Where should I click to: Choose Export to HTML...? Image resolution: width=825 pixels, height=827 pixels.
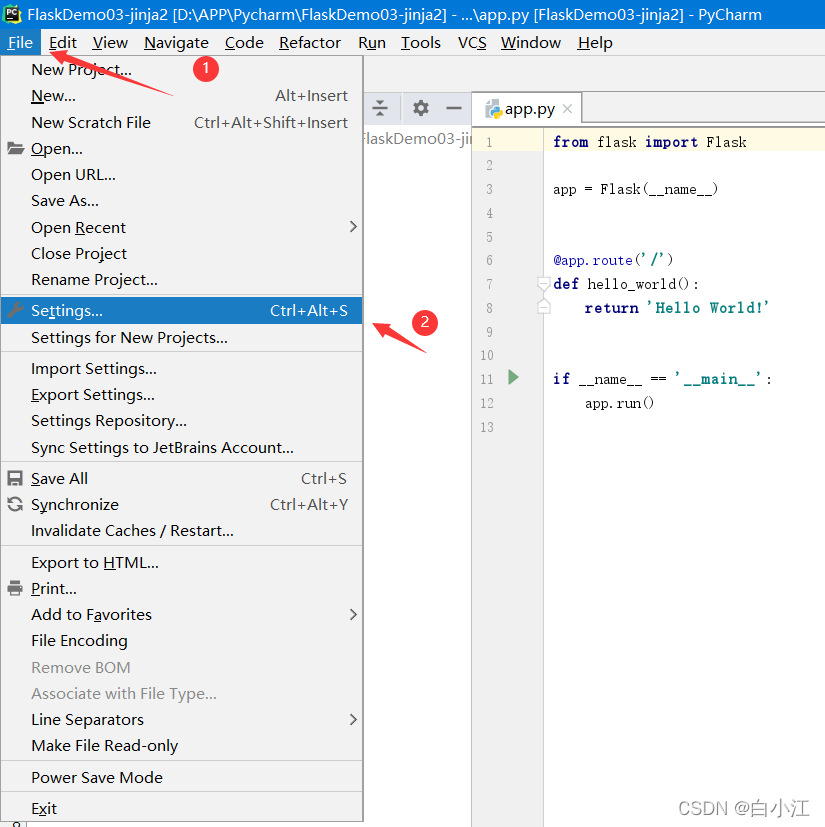[x=181, y=563]
